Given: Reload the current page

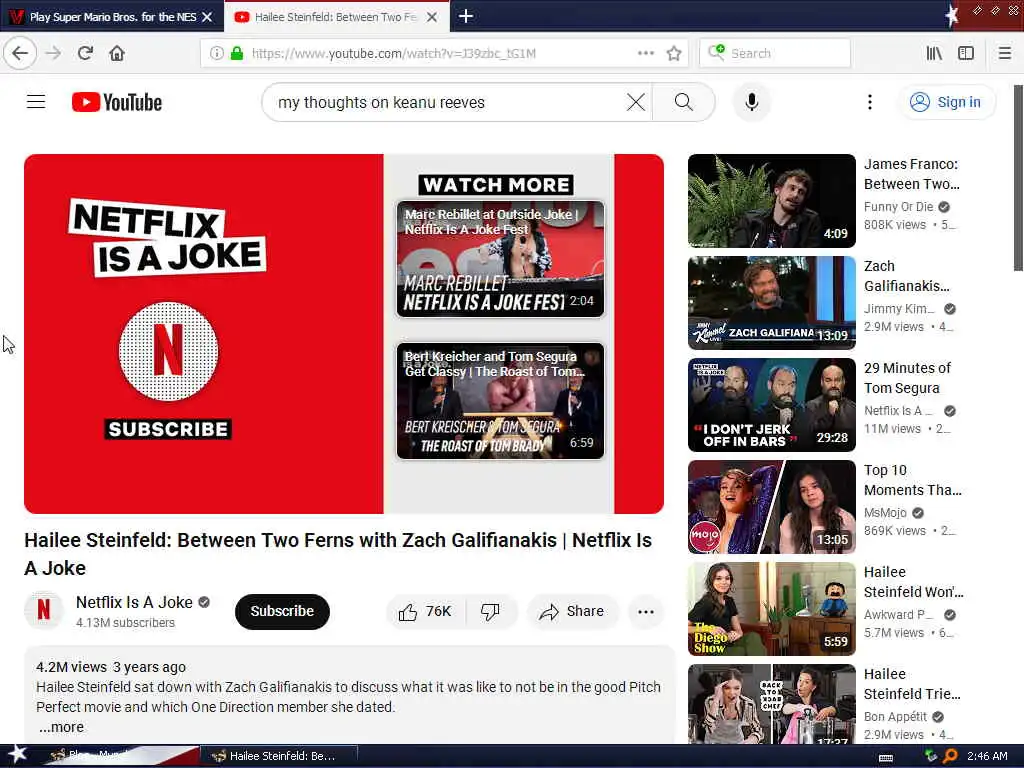Looking at the screenshot, I should tap(85, 53).
